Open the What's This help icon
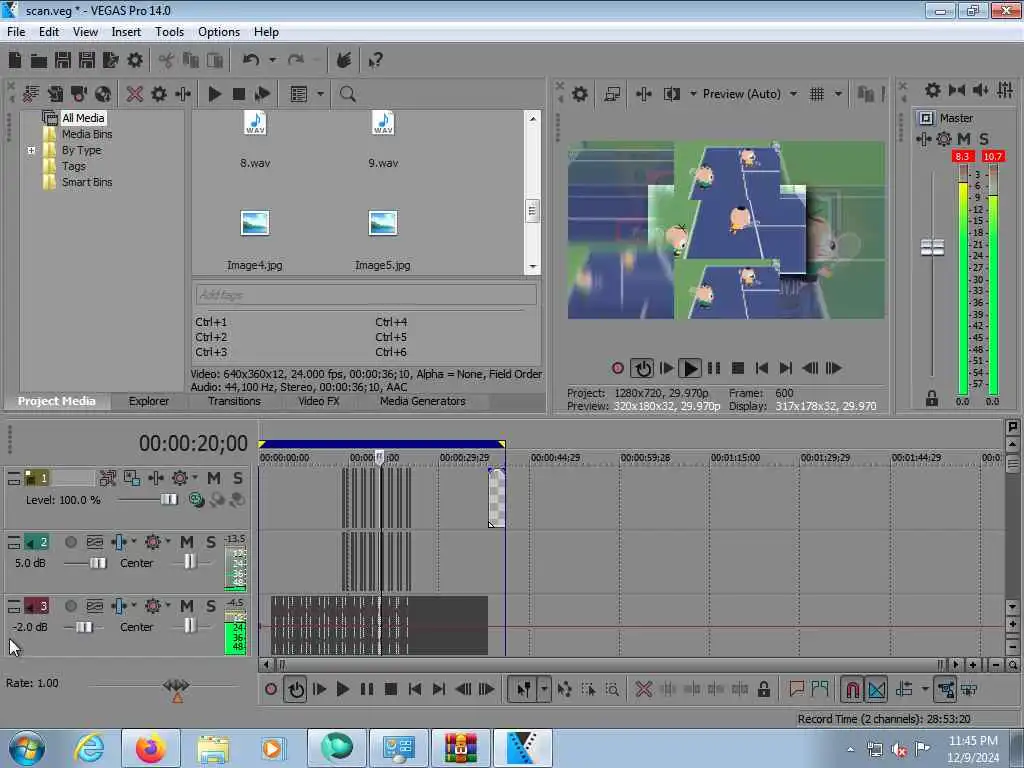 point(376,61)
